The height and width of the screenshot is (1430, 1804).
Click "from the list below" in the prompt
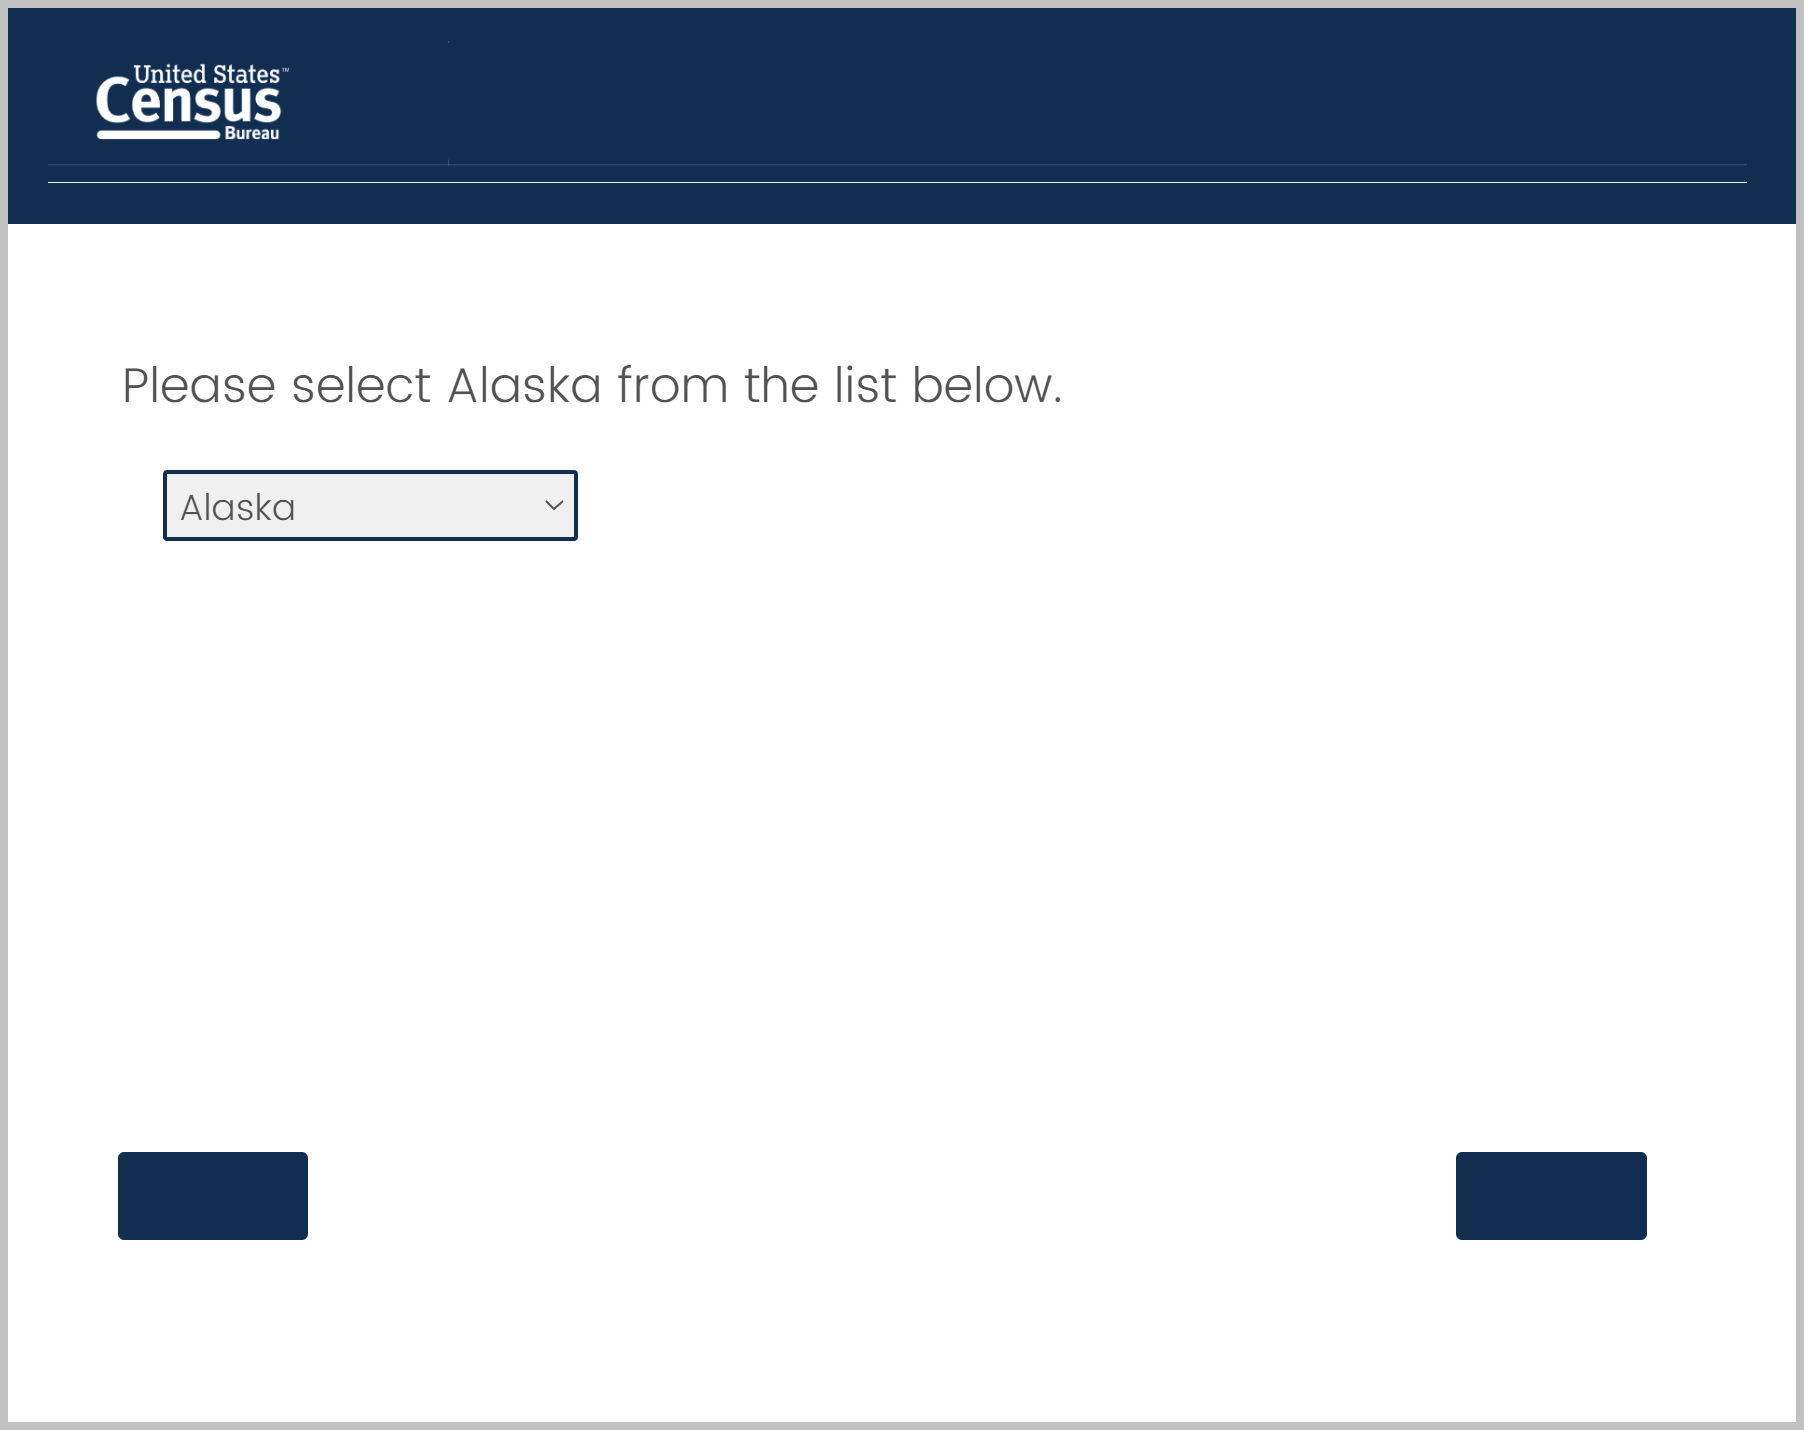coord(839,385)
